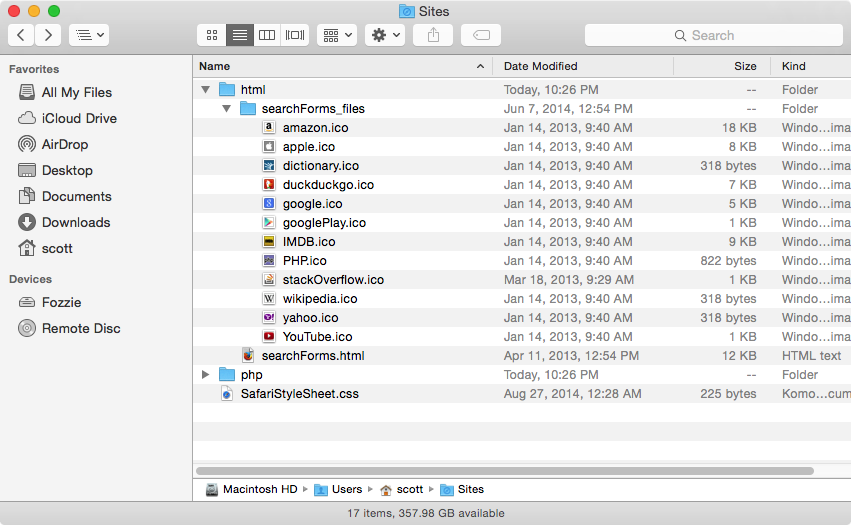Select the dictionary.ico file icon

269,166
